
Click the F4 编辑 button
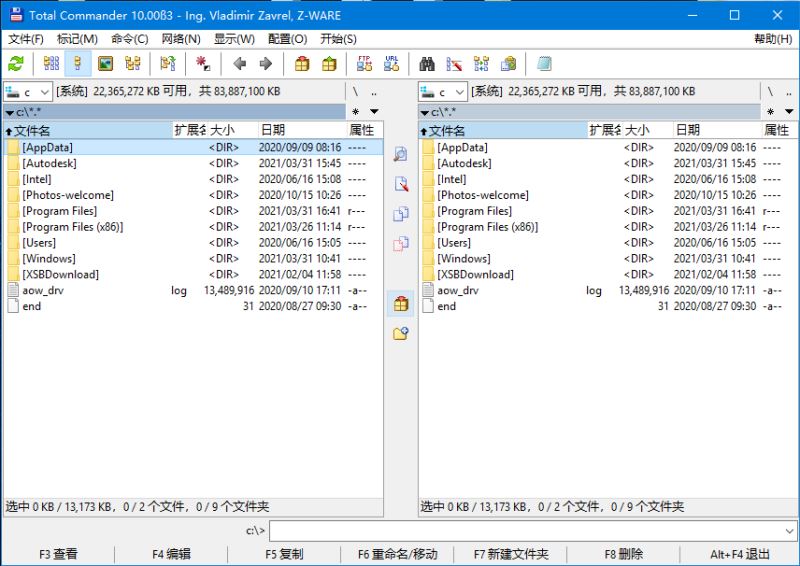pos(171,554)
